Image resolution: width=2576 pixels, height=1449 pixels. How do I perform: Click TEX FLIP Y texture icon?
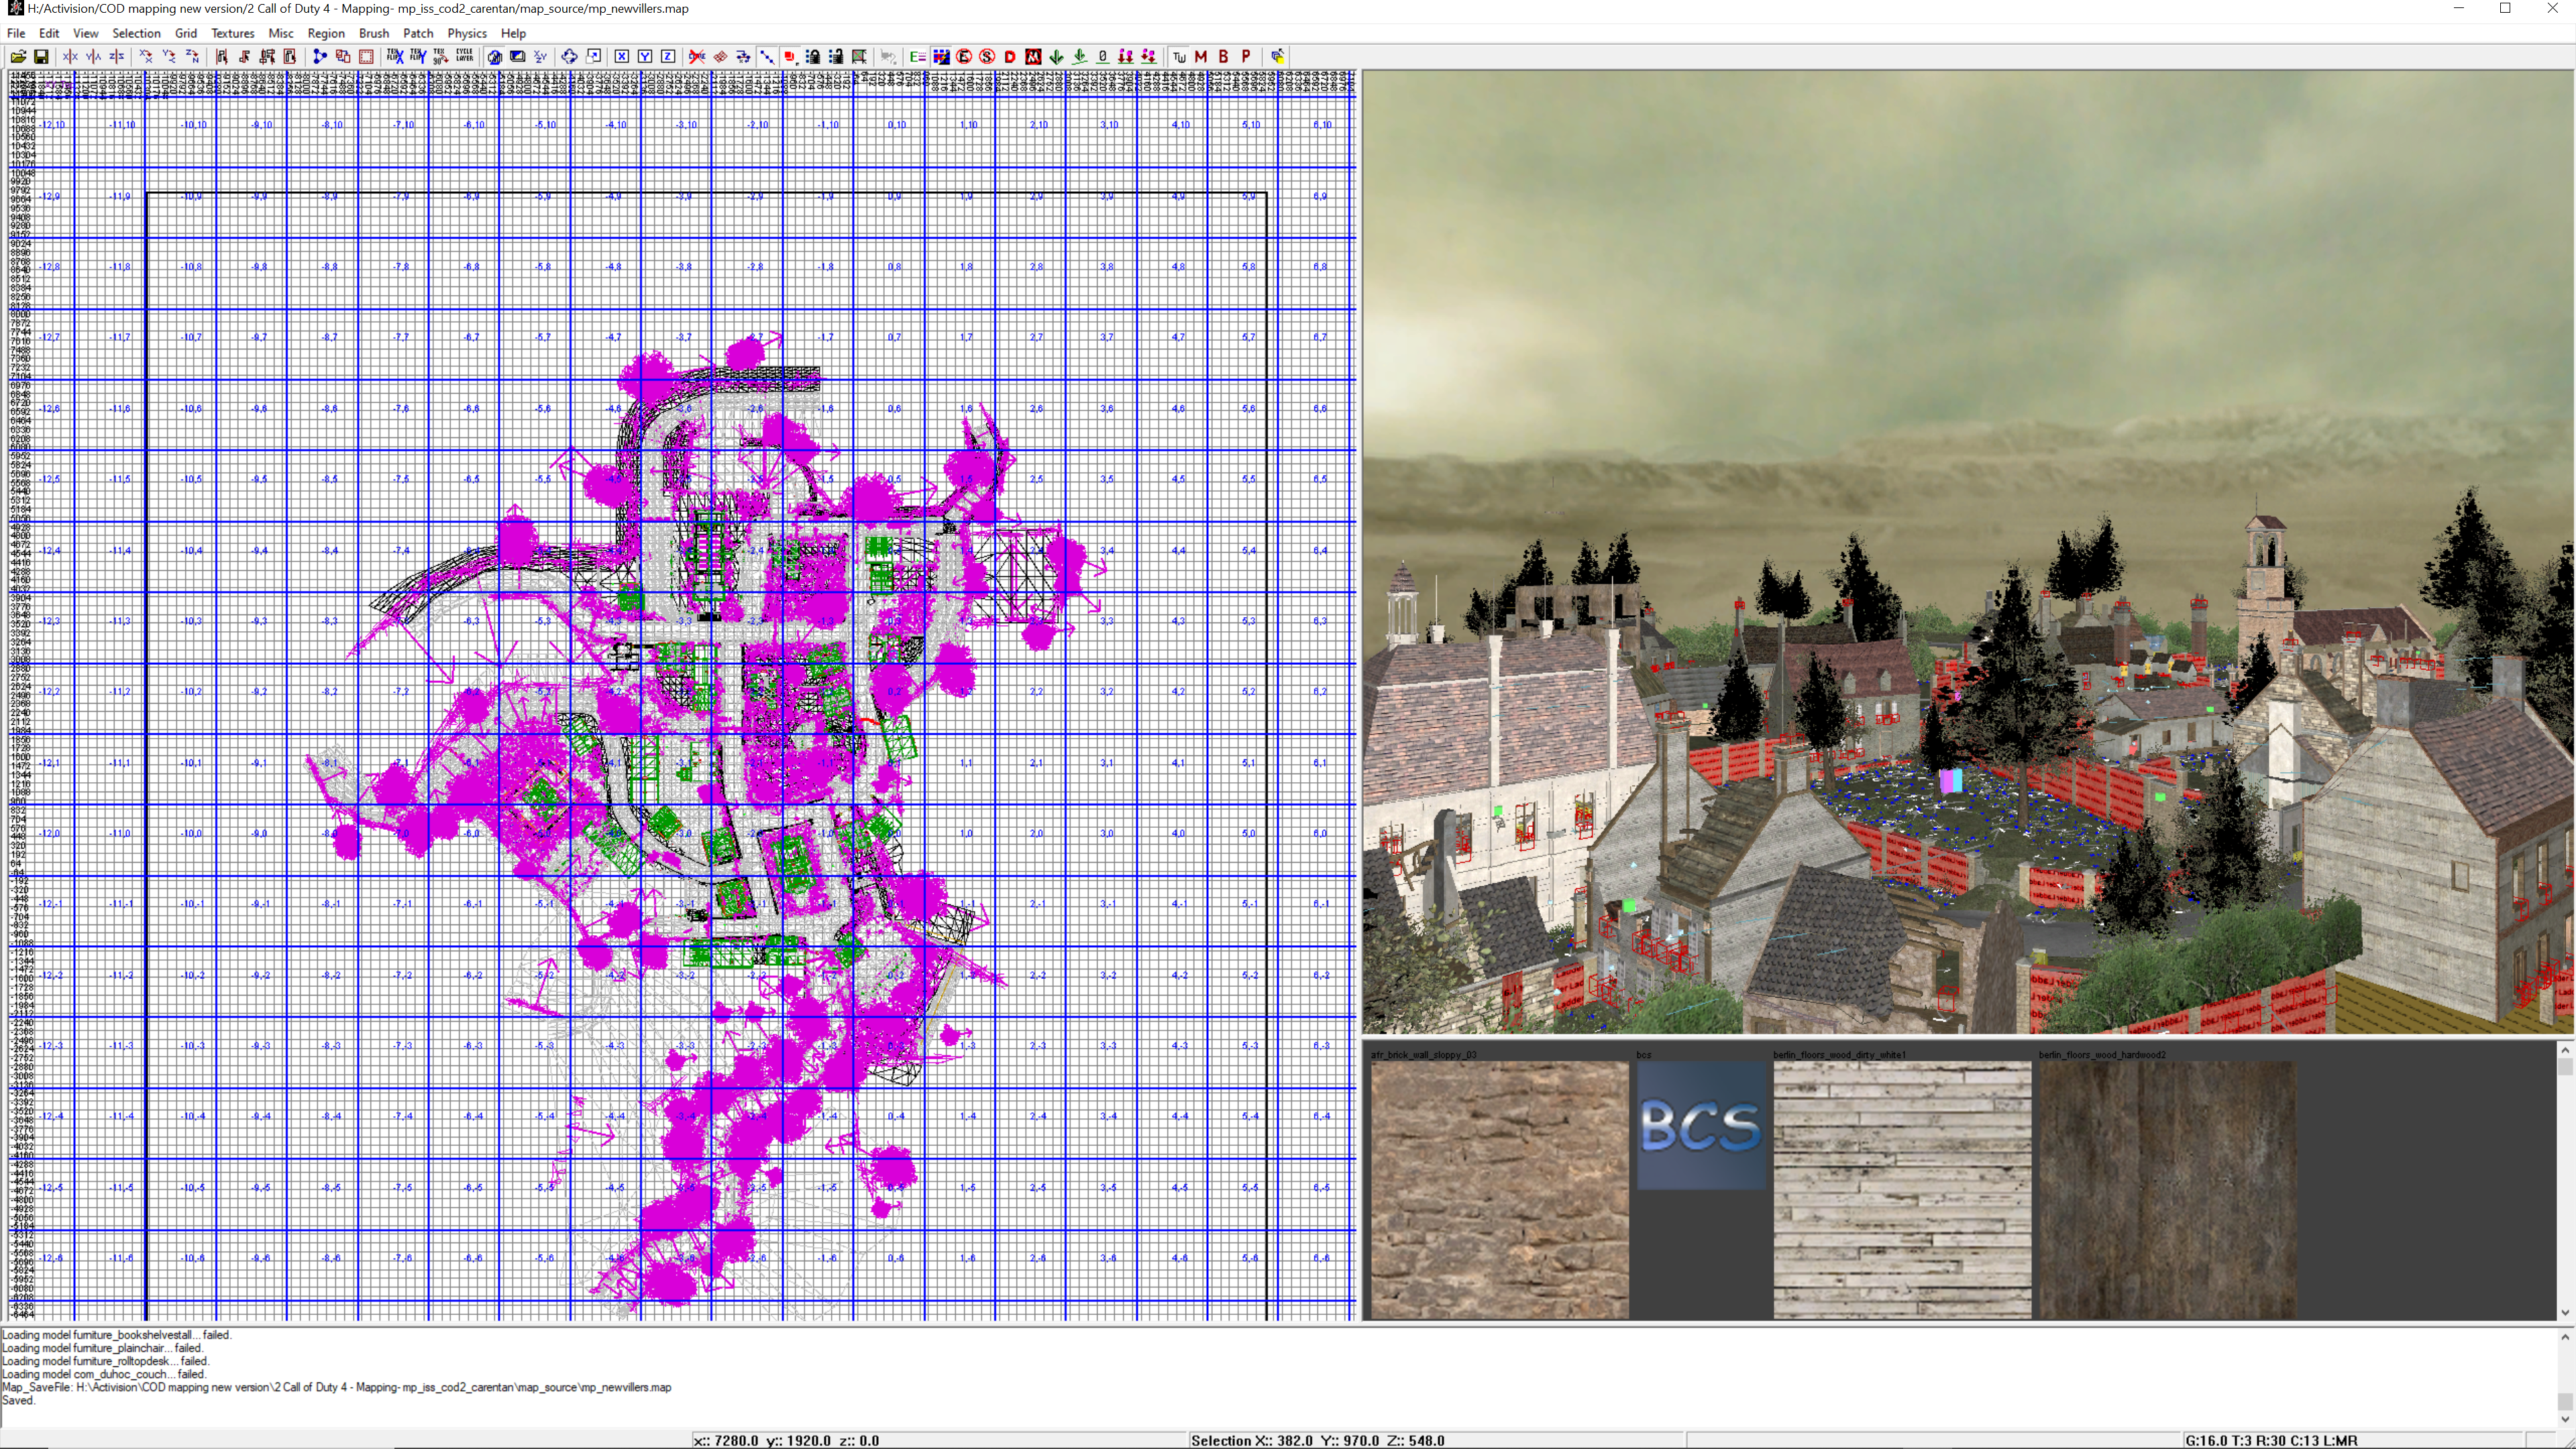tap(419, 56)
